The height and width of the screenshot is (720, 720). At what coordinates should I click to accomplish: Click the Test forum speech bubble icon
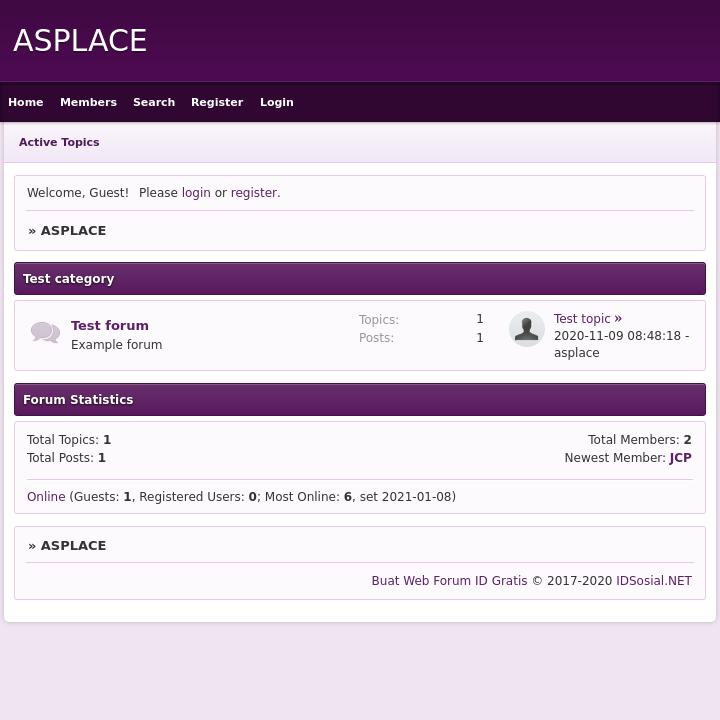45,333
